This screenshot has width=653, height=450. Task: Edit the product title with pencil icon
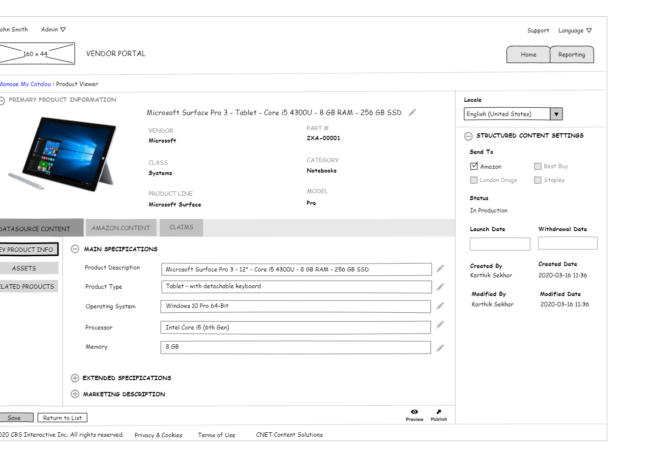tap(412, 112)
